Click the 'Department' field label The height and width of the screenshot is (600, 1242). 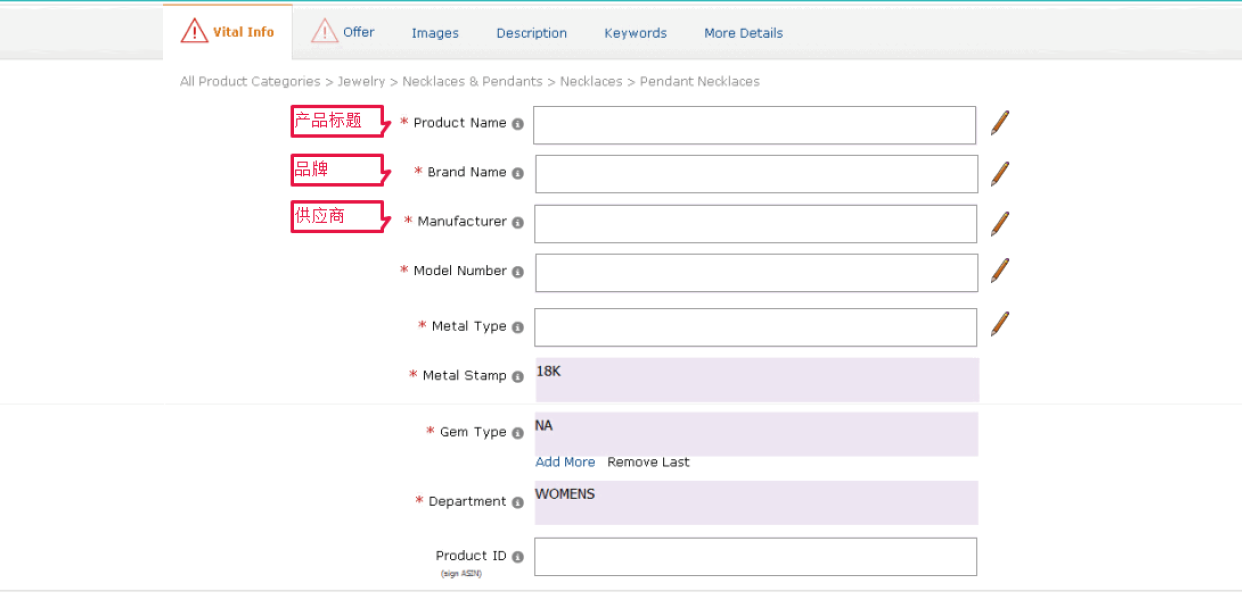[x=468, y=502]
